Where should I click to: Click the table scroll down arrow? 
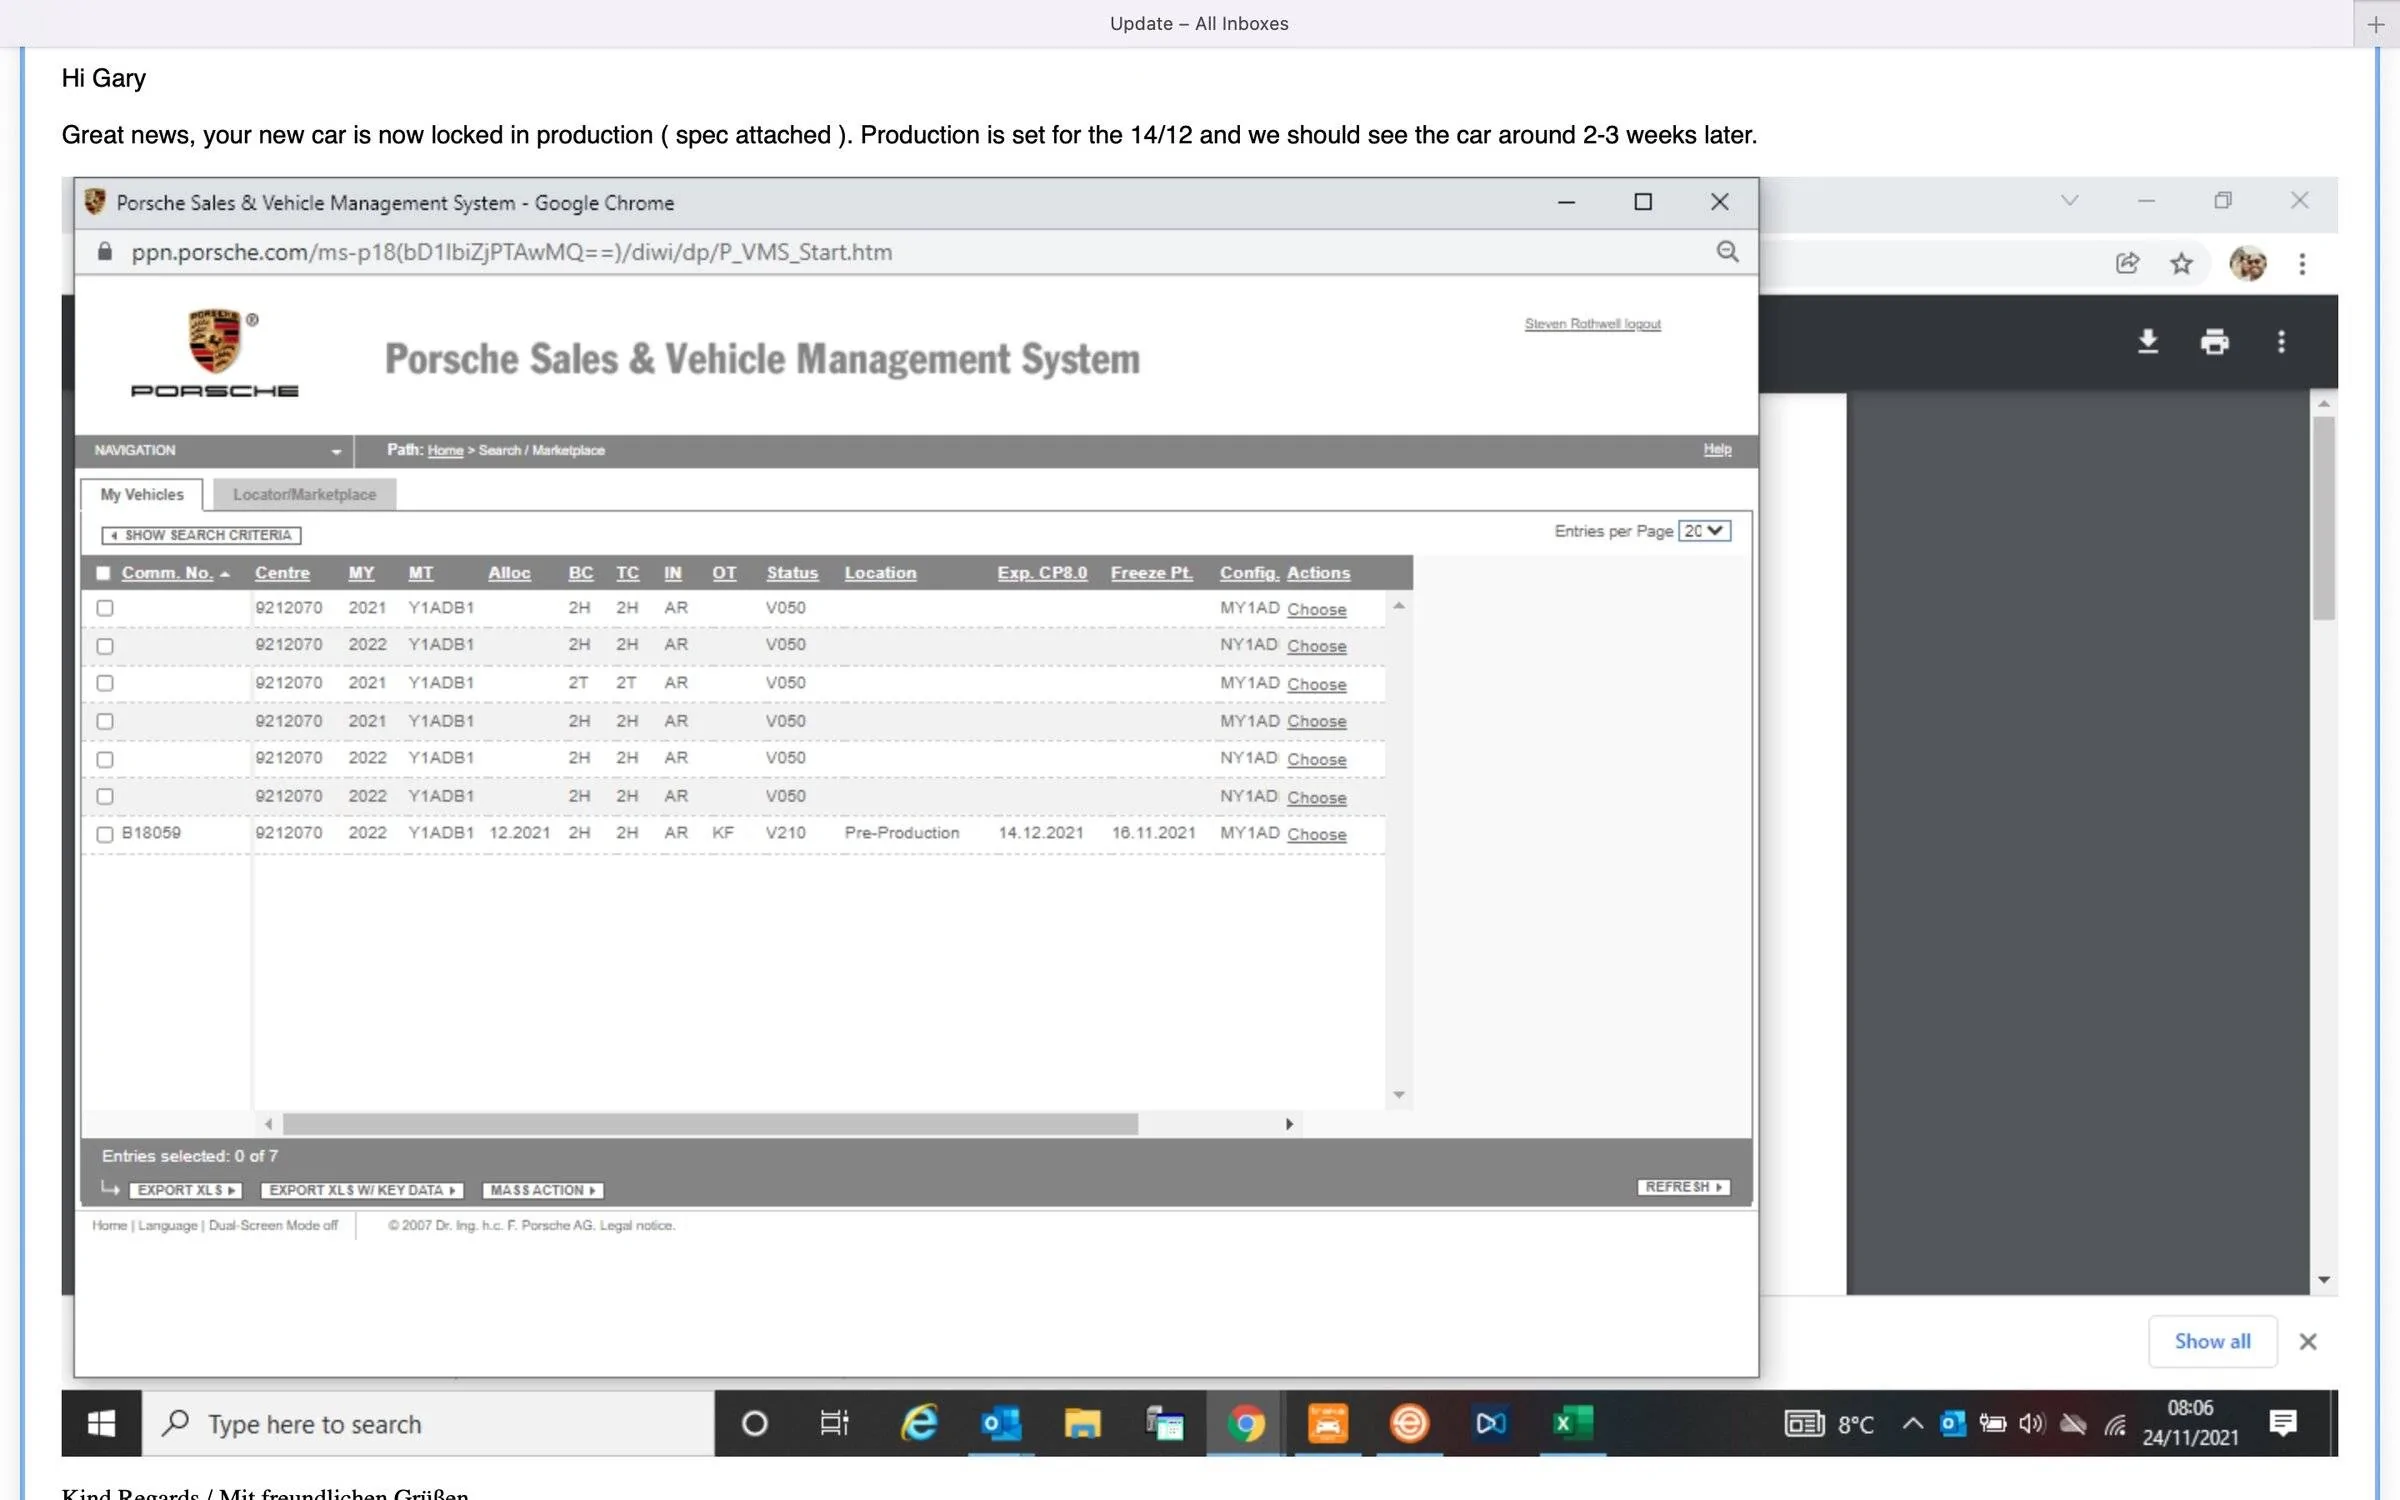(x=1399, y=1095)
